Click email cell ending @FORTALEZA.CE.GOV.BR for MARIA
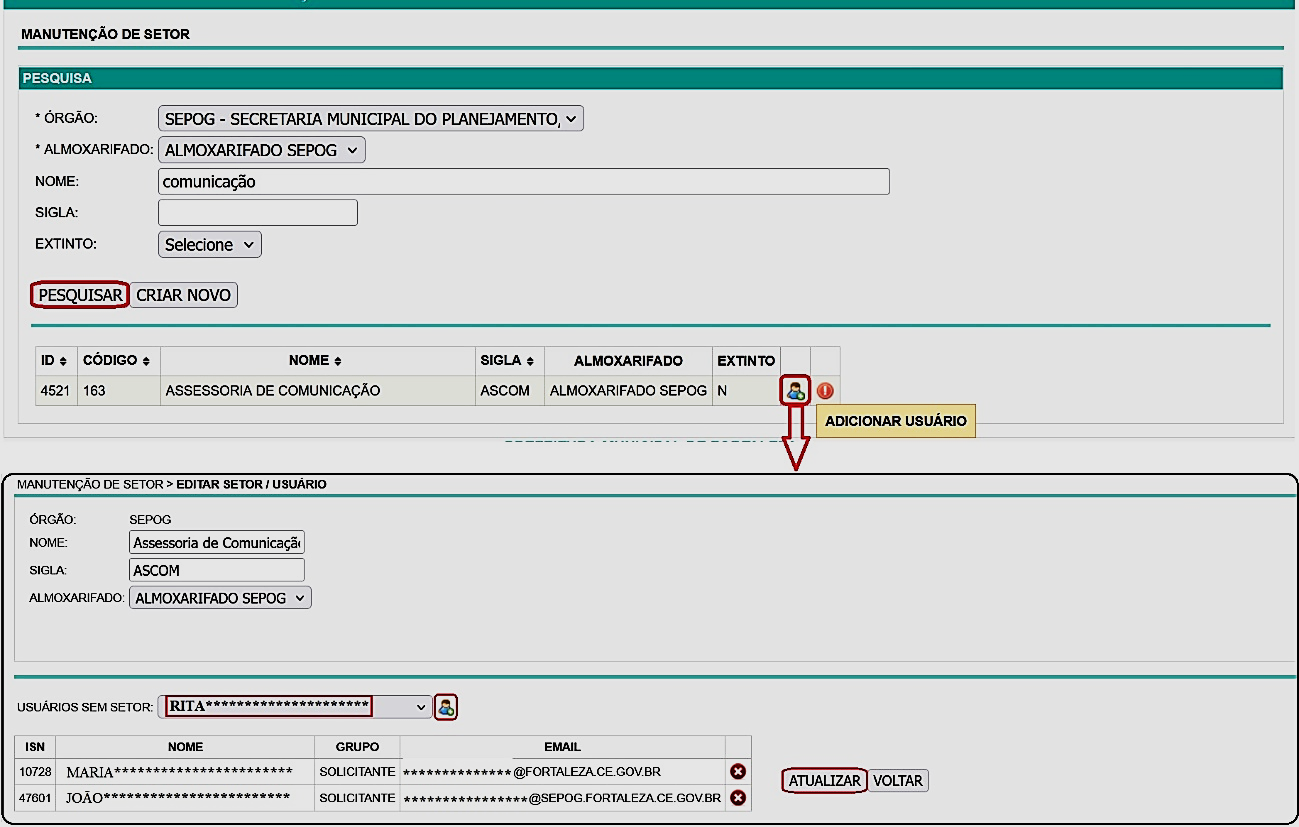 click(x=563, y=772)
